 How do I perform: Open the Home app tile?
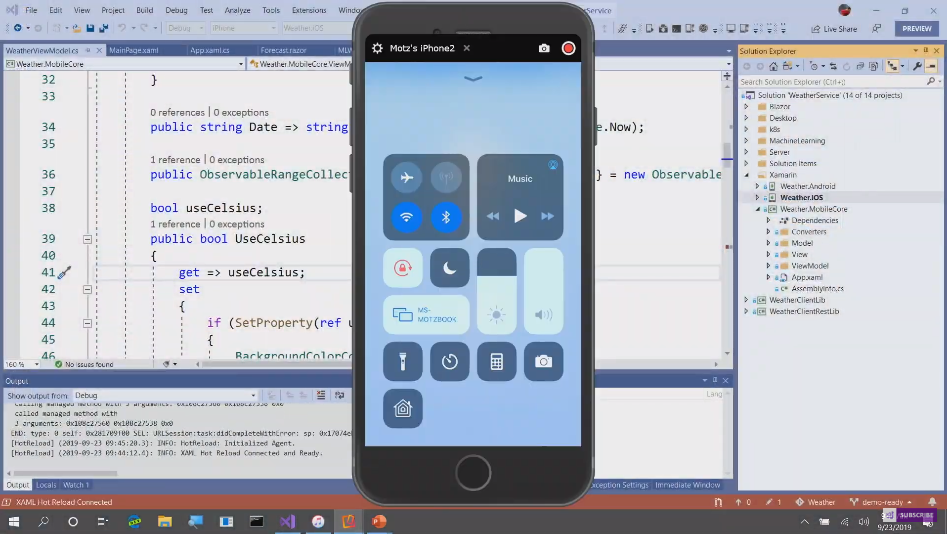(403, 409)
